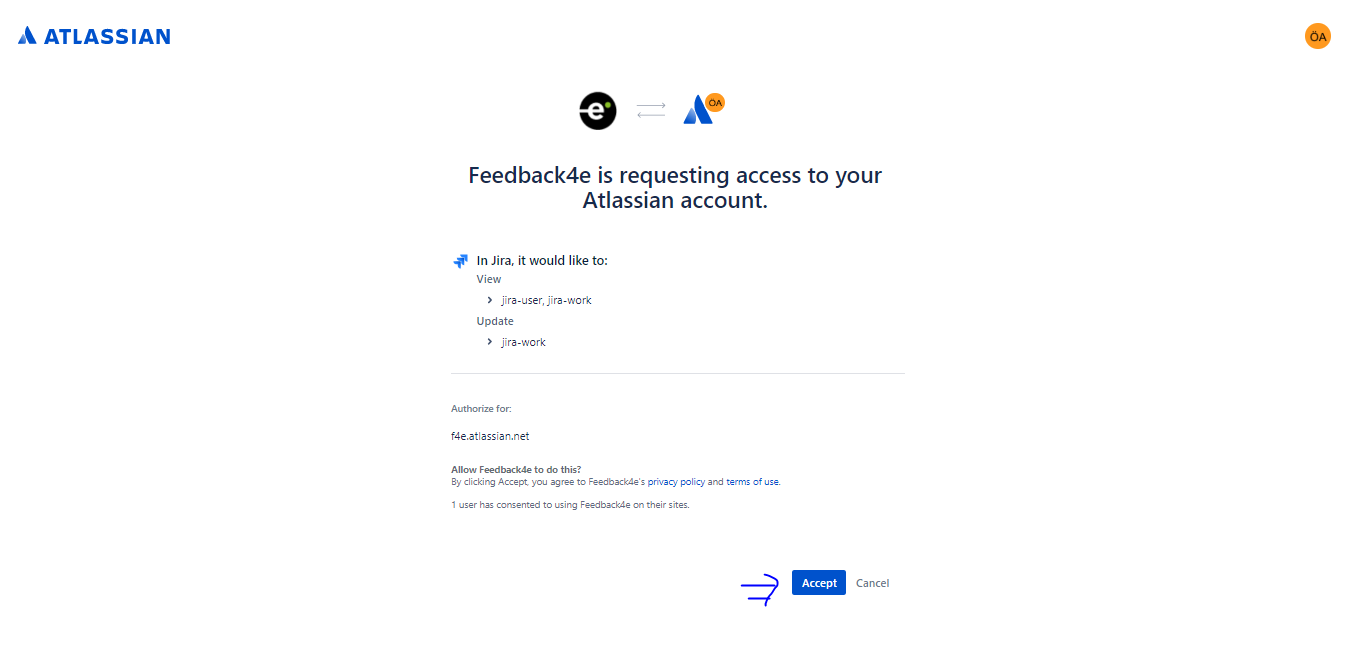Click the Jira product icon
Viewport: 1347px width, 652px height.
click(461, 261)
